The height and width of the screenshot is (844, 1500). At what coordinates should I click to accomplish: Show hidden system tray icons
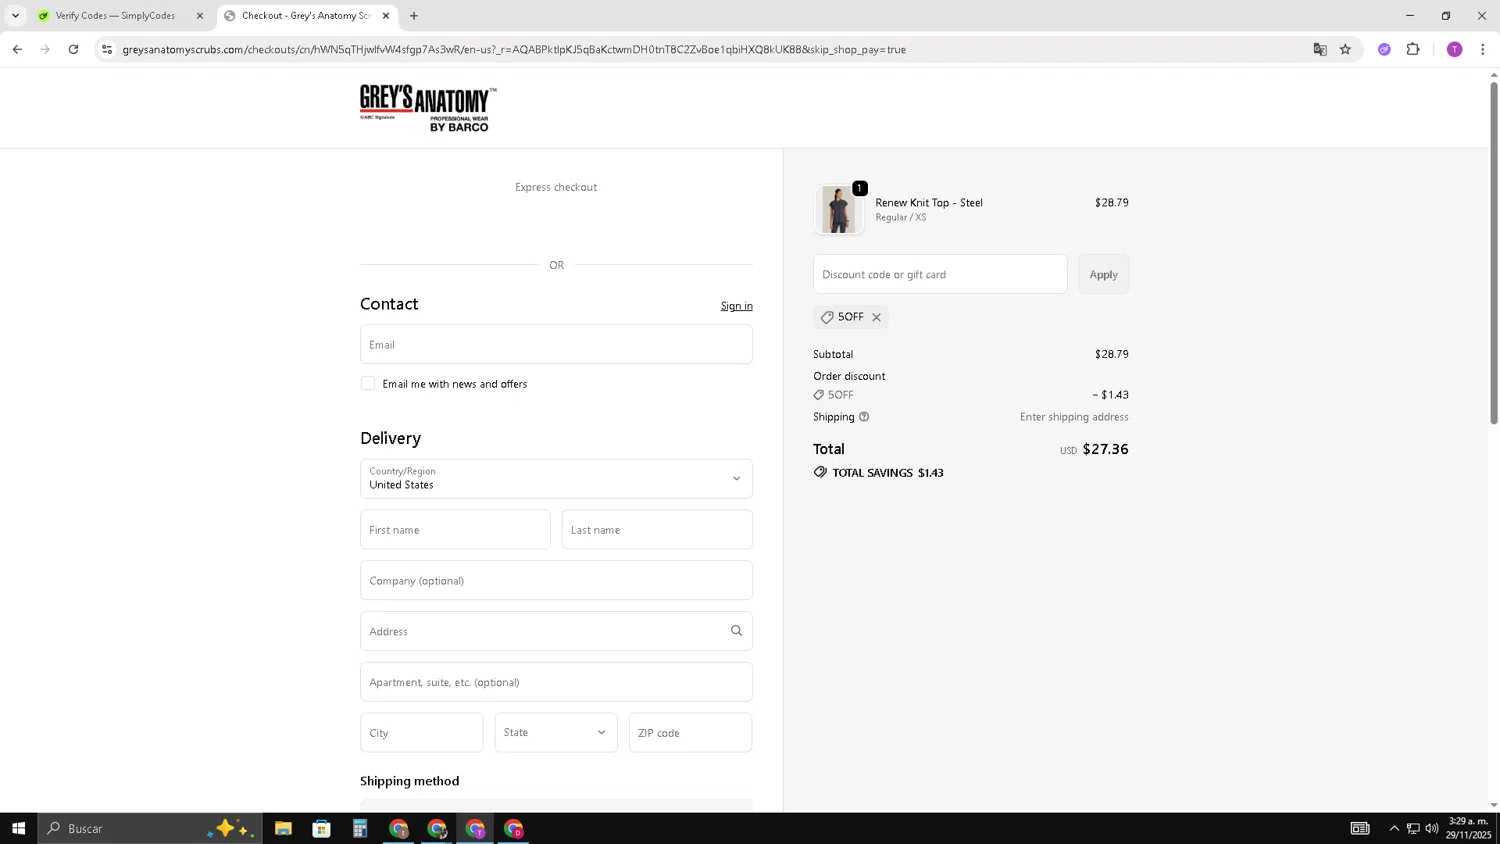point(1394,828)
